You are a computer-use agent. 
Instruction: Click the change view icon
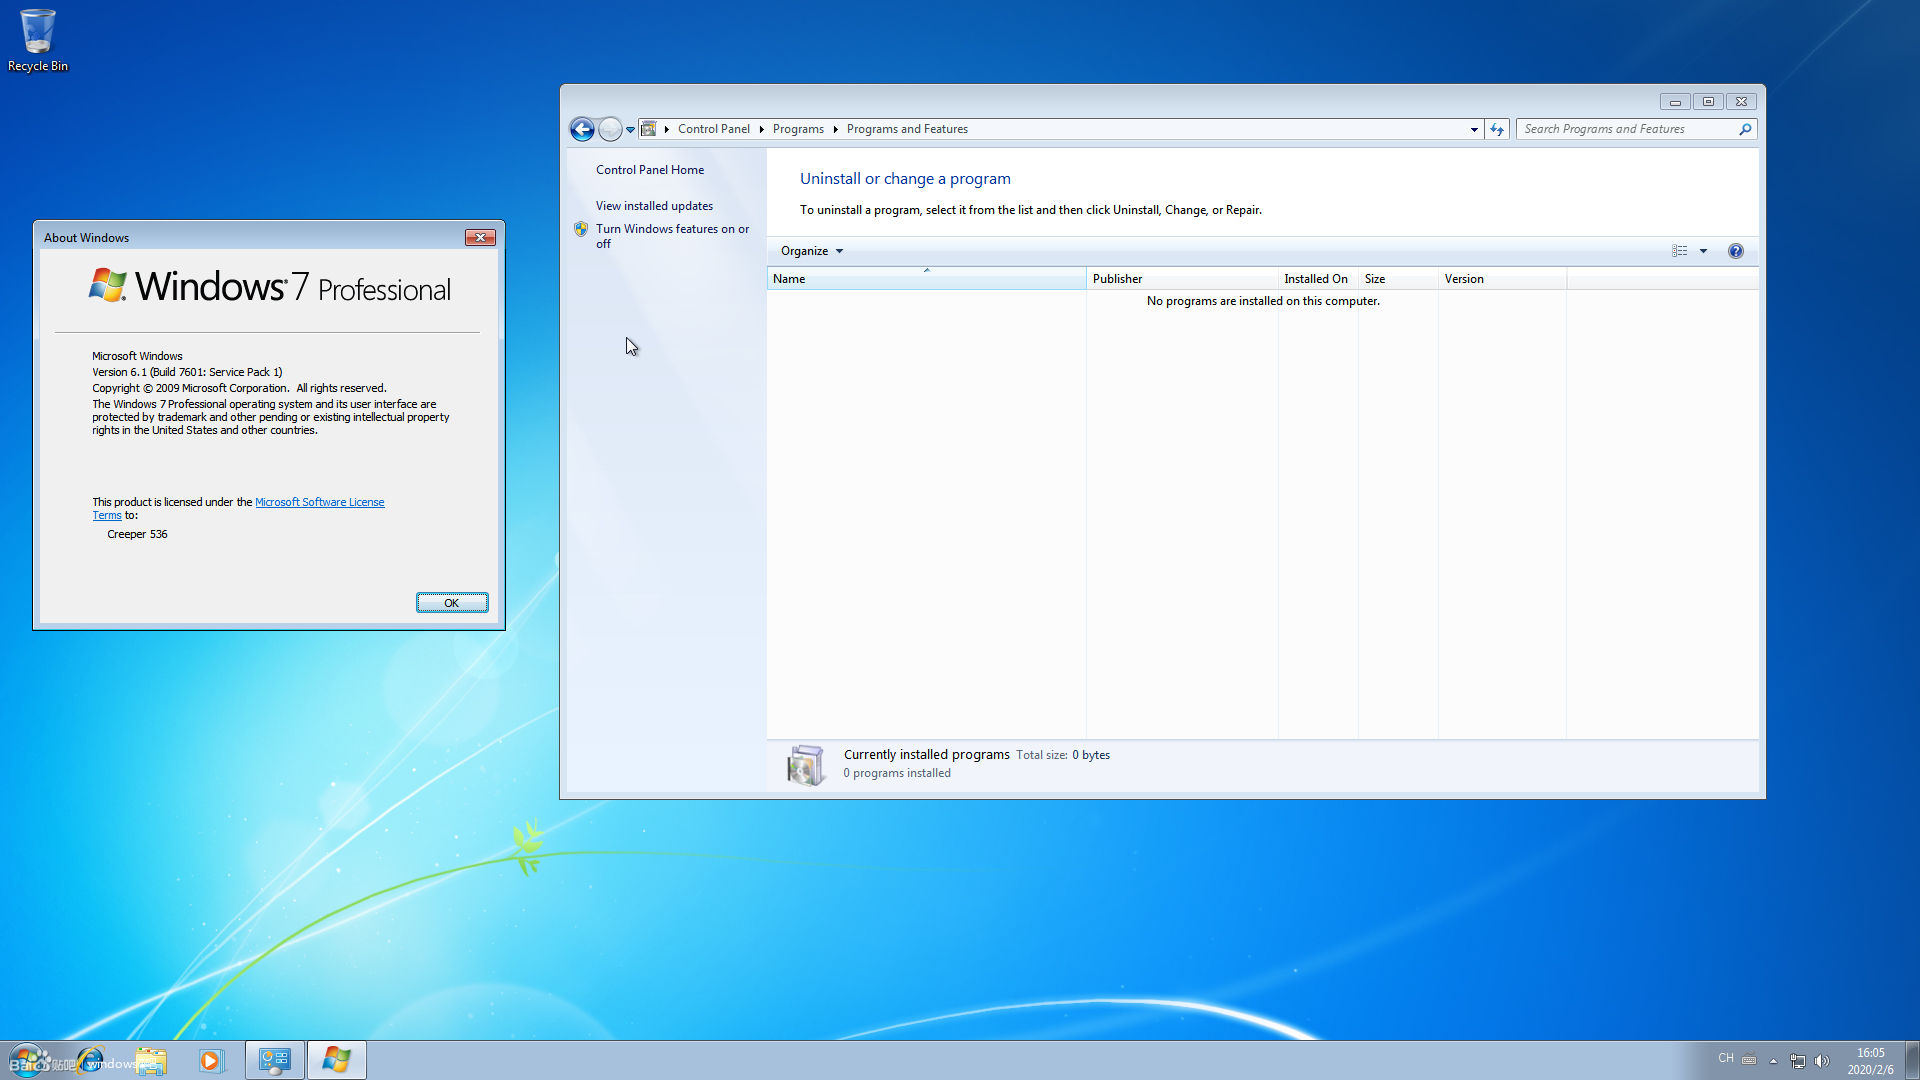click(x=1680, y=251)
